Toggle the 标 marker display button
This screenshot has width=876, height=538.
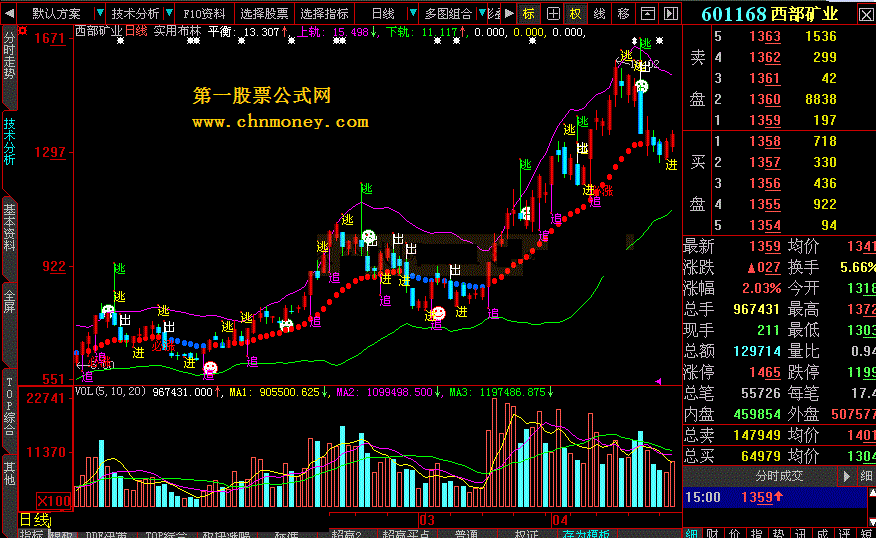coord(529,13)
